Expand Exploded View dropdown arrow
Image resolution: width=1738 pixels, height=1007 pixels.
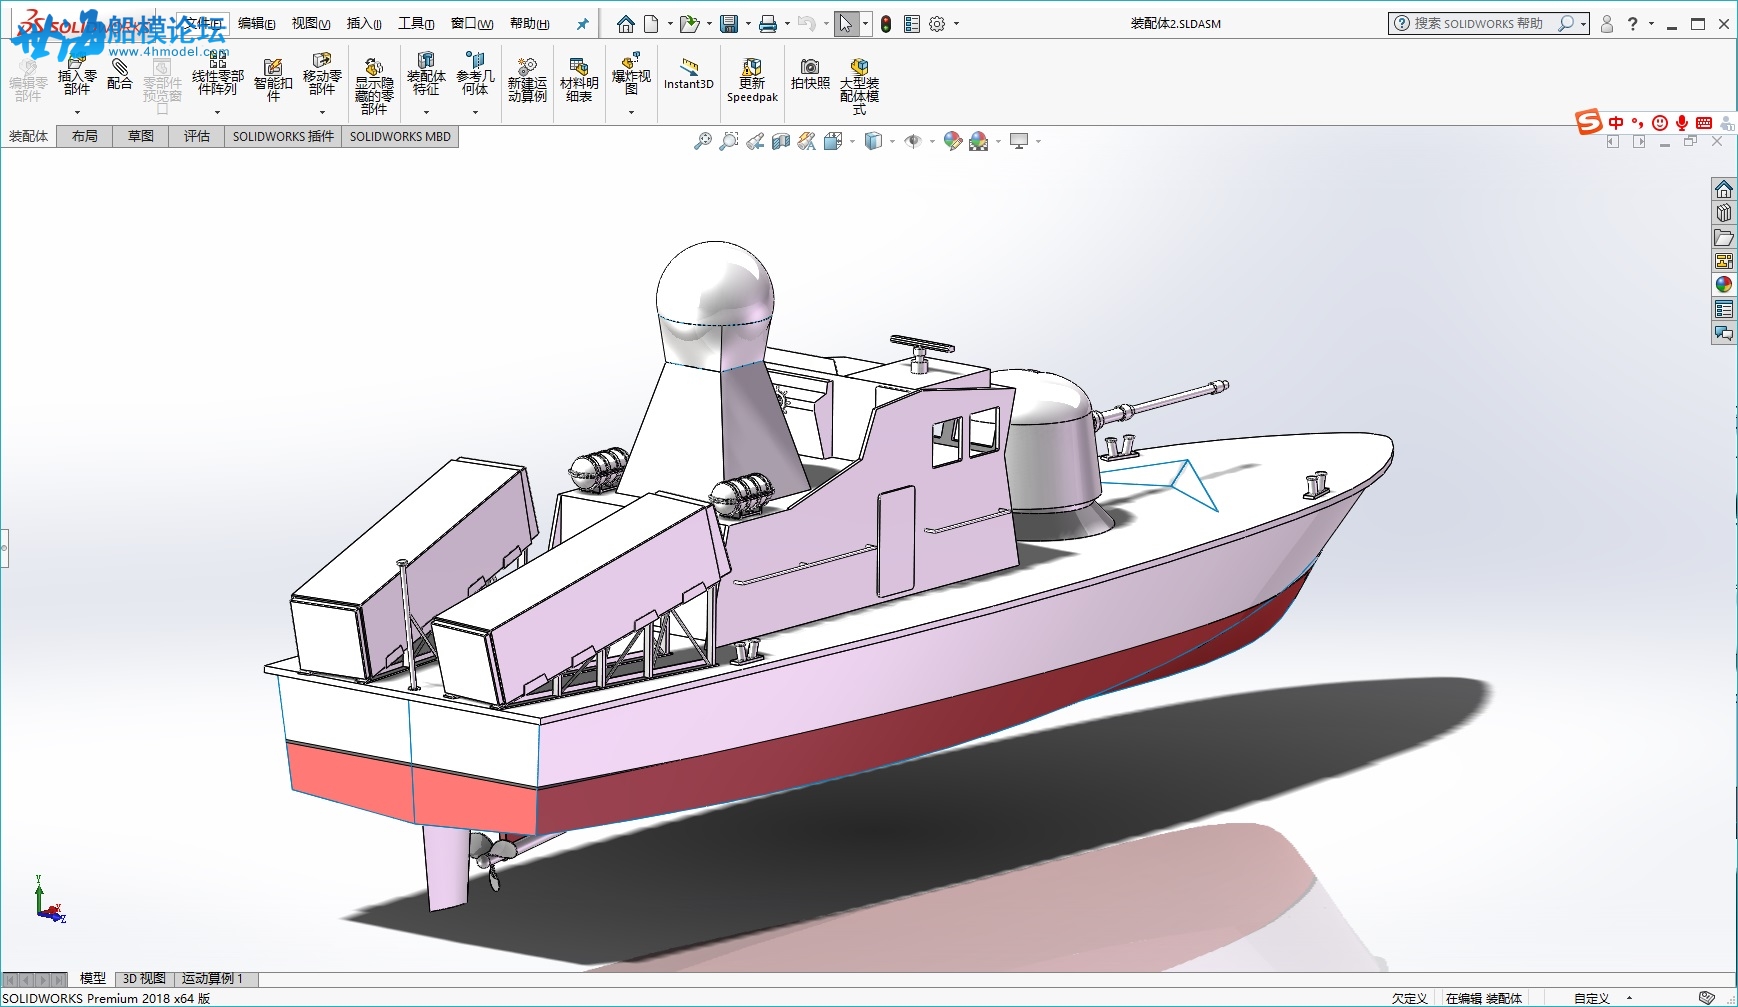coord(631,112)
